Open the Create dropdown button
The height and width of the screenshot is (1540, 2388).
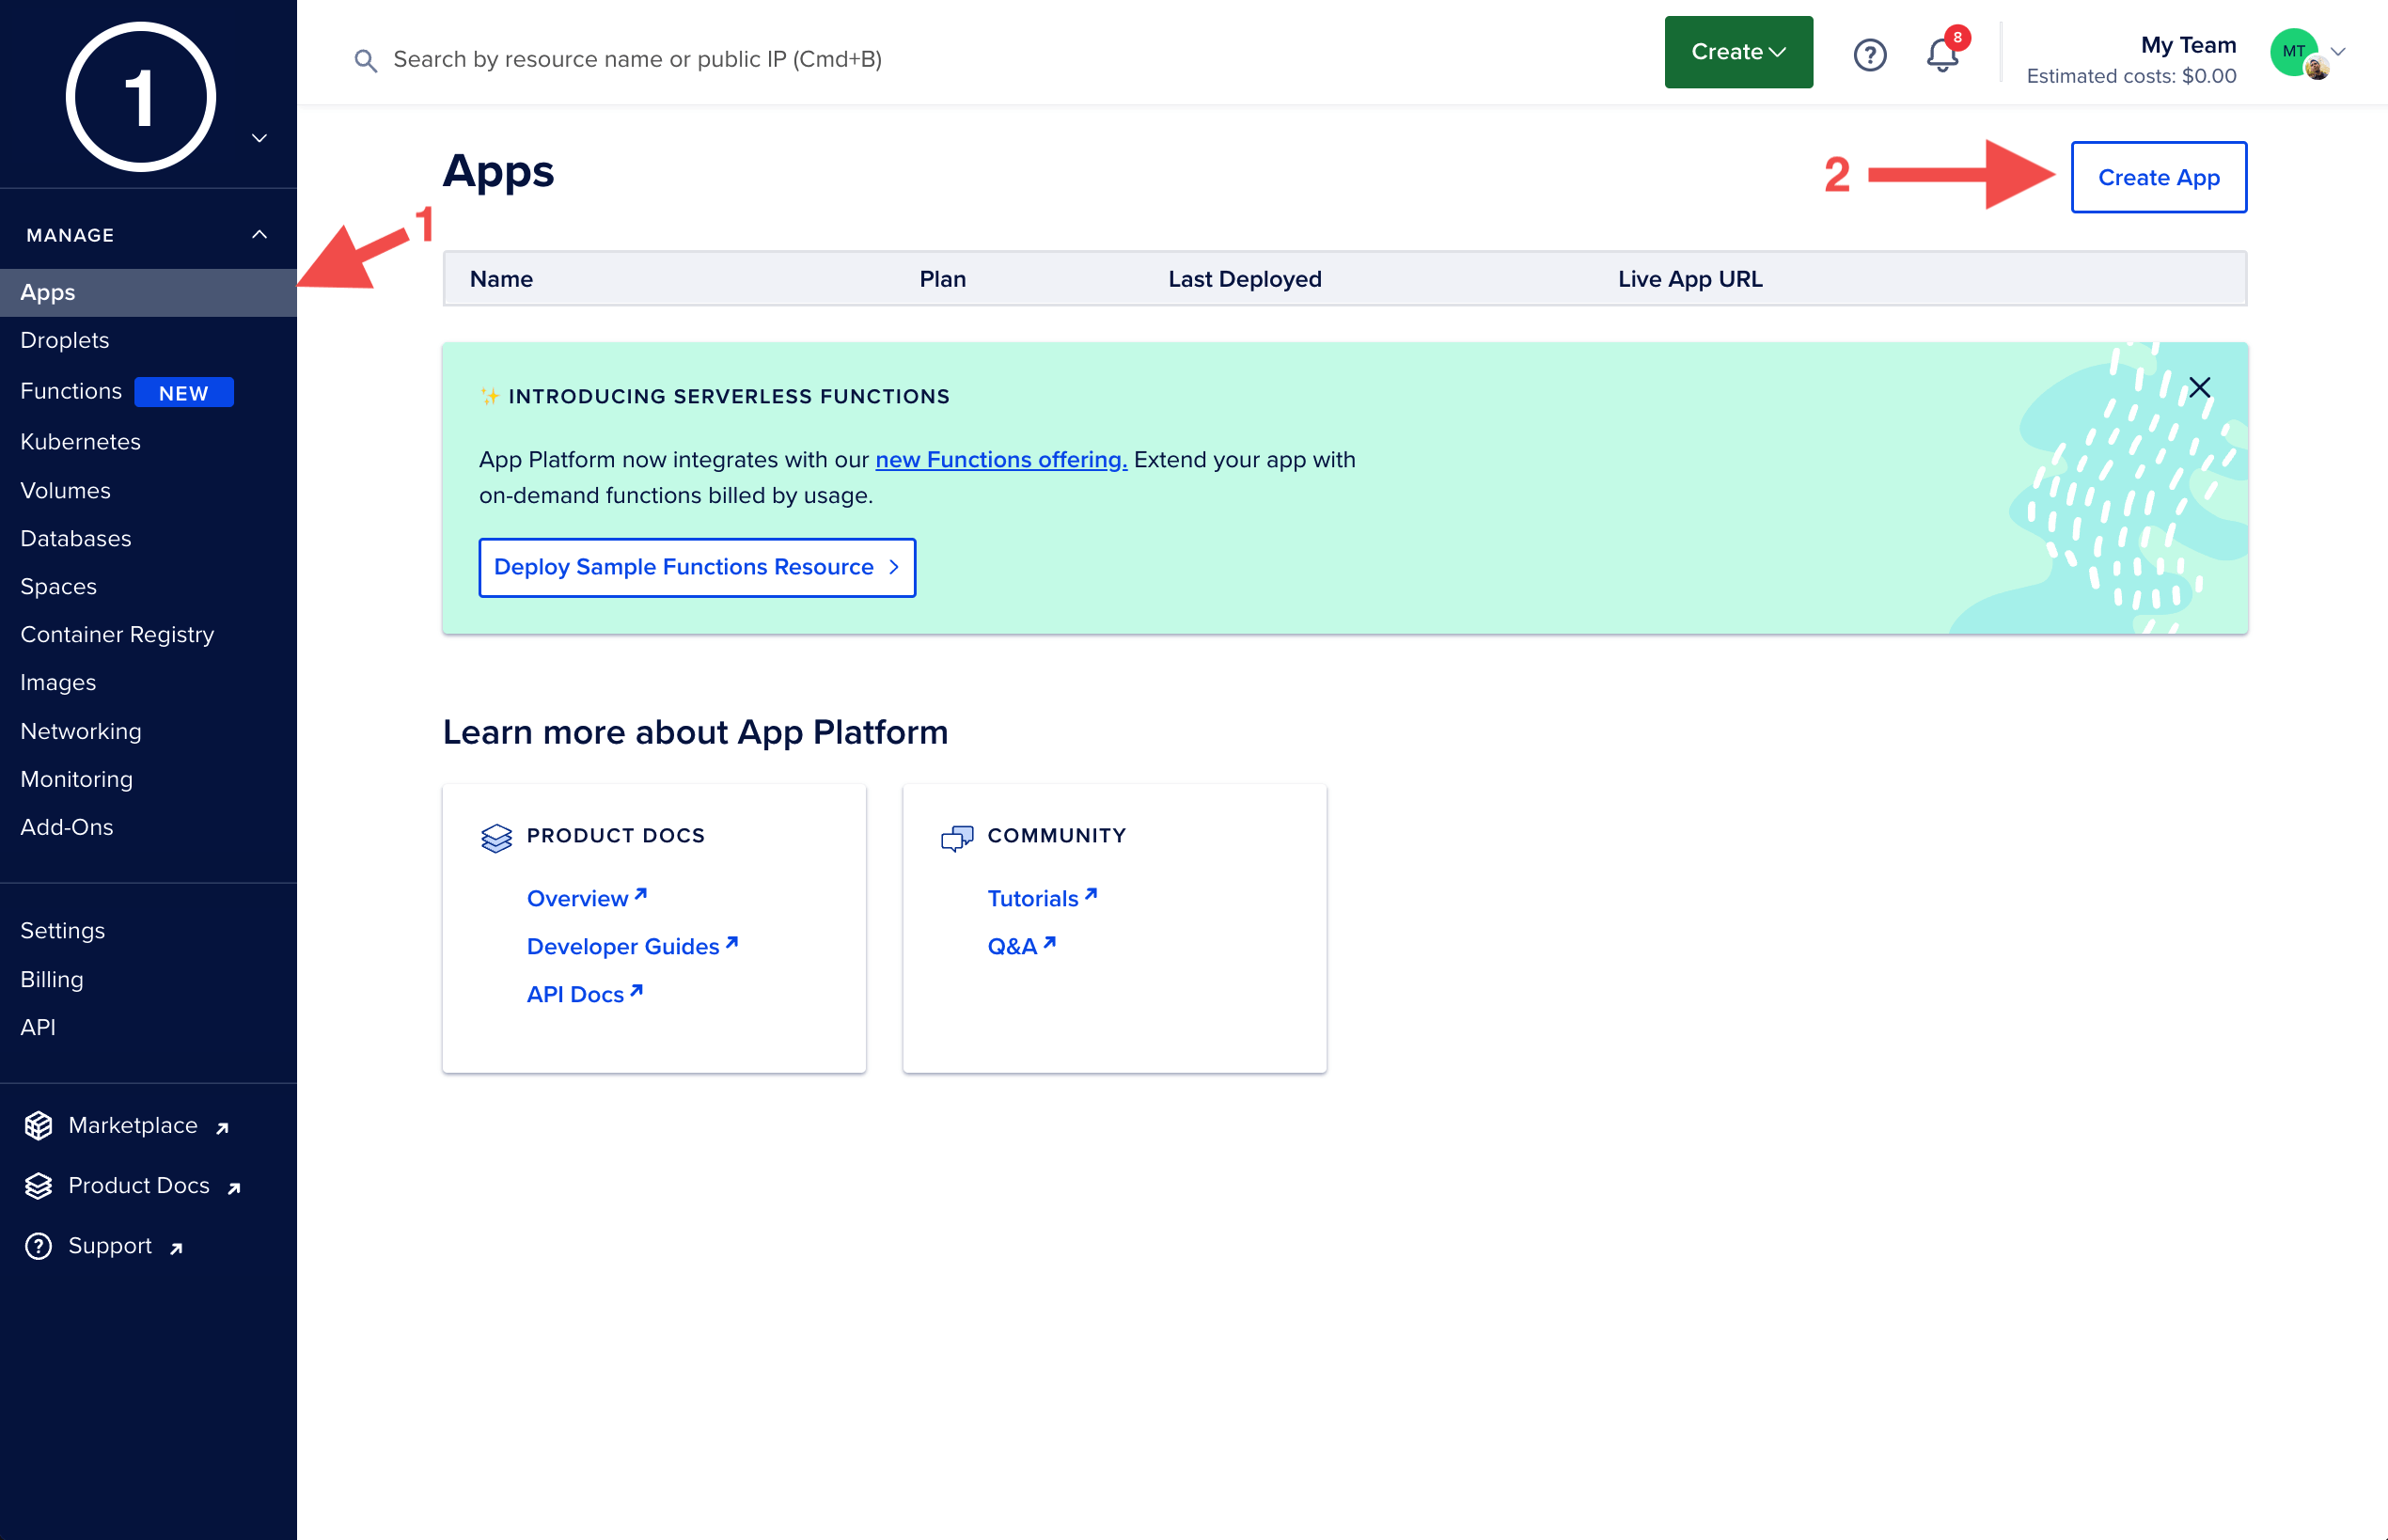click(x=1738, y=52)
